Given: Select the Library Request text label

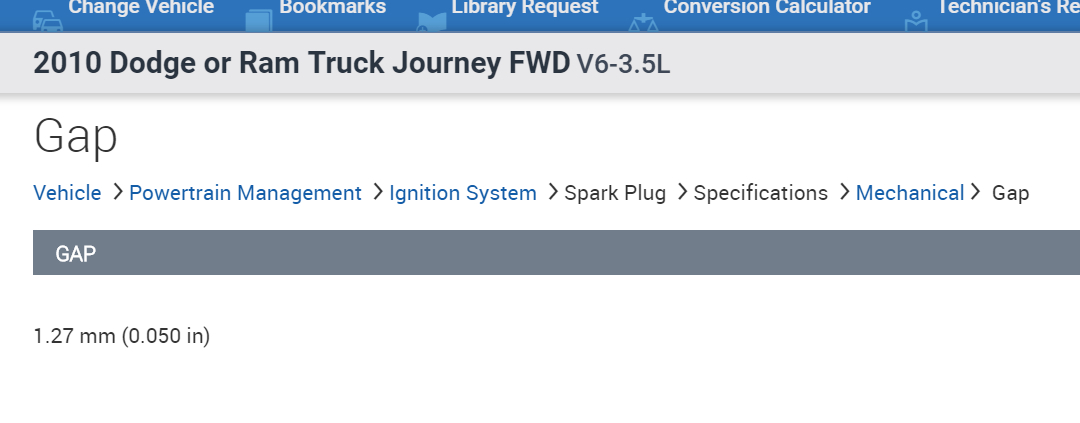Looking at the screenshot, I should pos(525,8).
